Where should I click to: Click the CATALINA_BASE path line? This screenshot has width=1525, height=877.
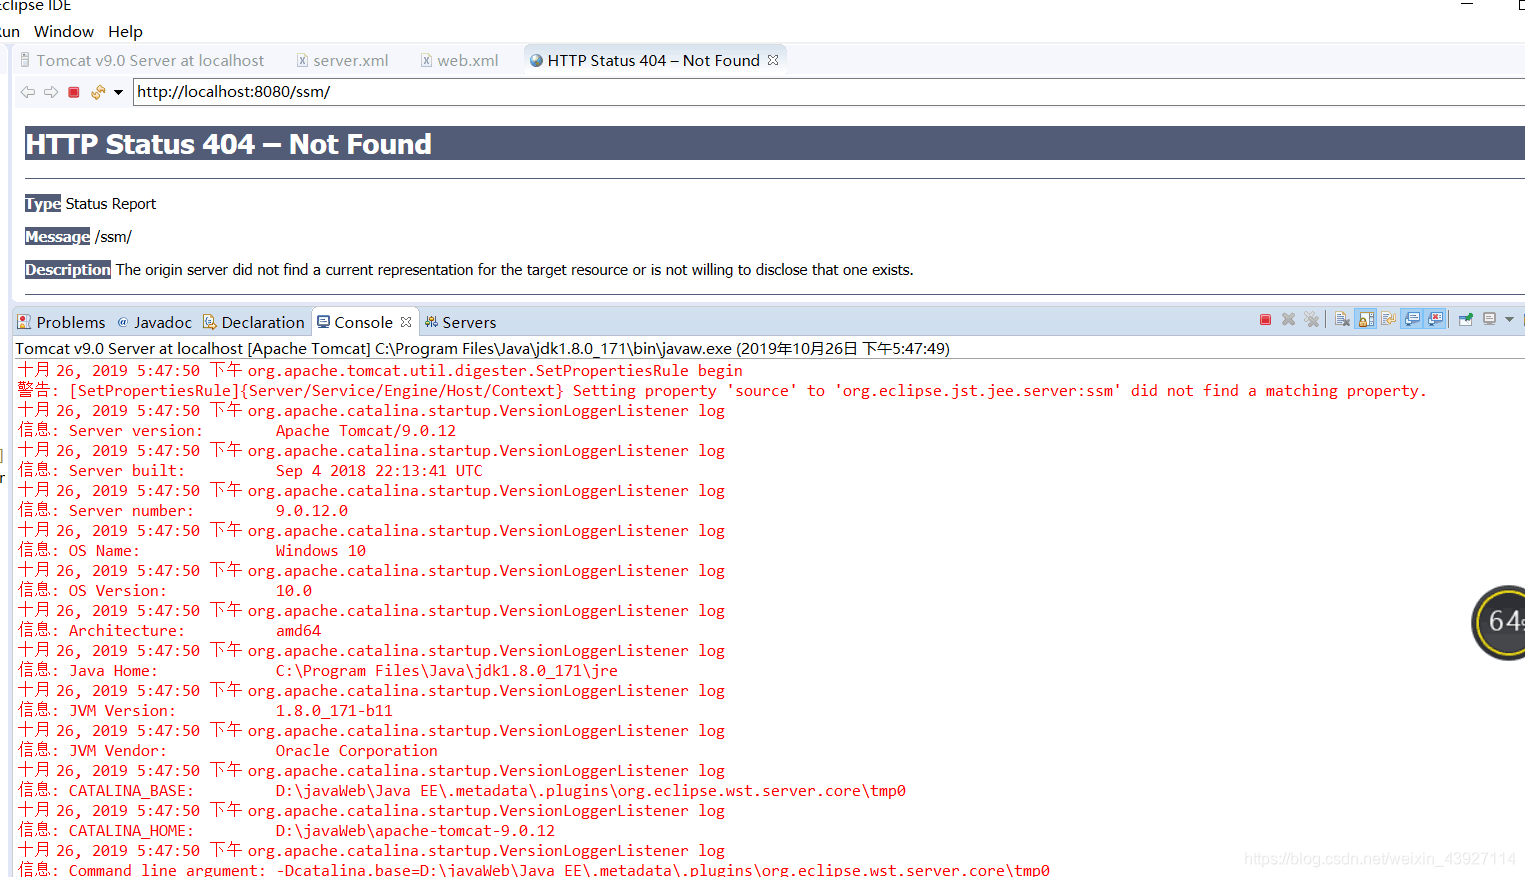[x=462, y=791]
